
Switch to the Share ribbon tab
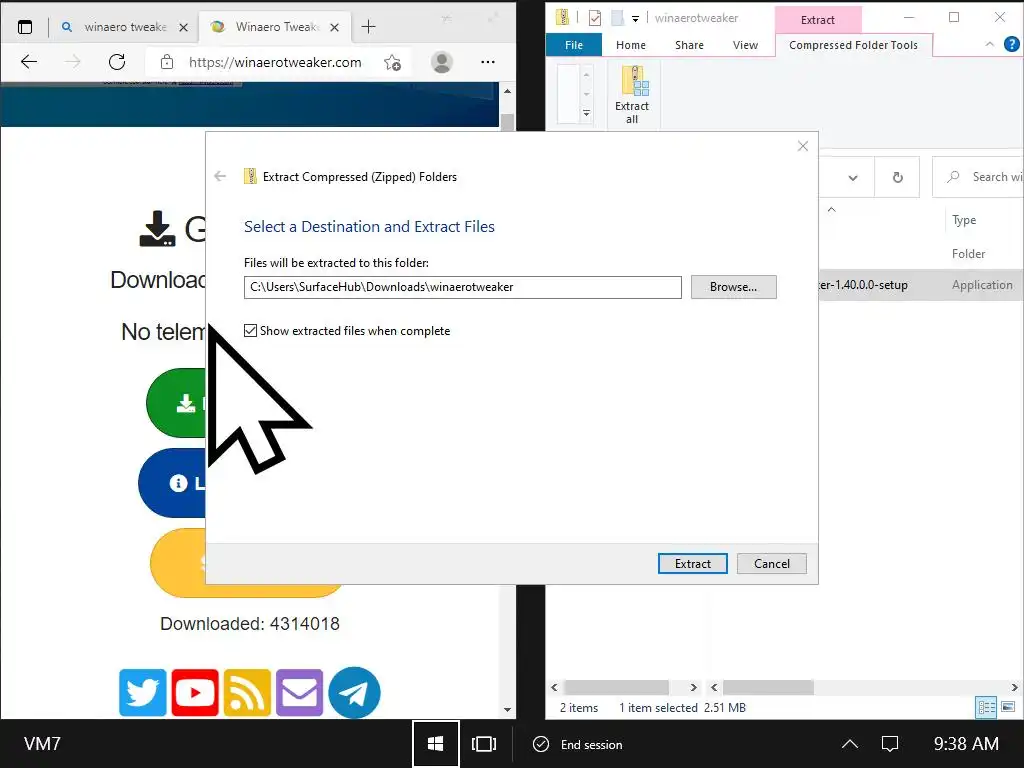point(689,45)
